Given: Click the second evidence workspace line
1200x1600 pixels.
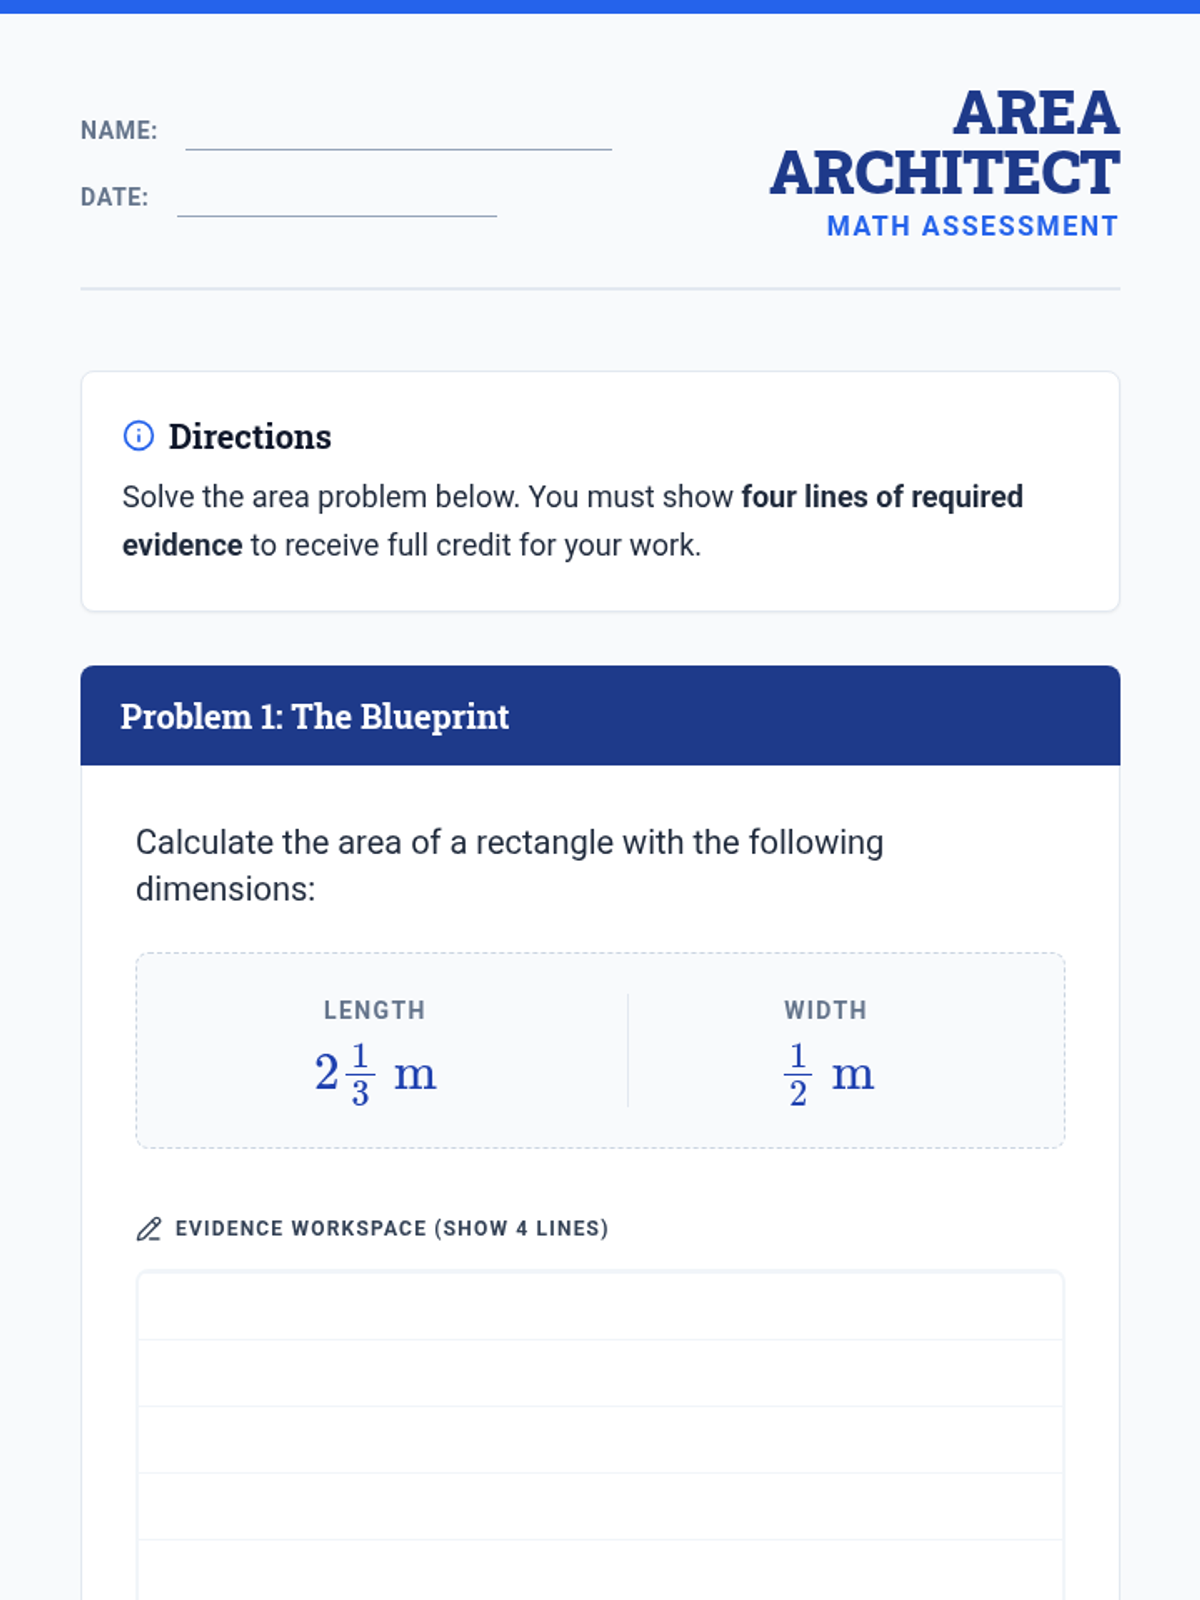Looking at the screenshot, I should [x=600, y=1373].
